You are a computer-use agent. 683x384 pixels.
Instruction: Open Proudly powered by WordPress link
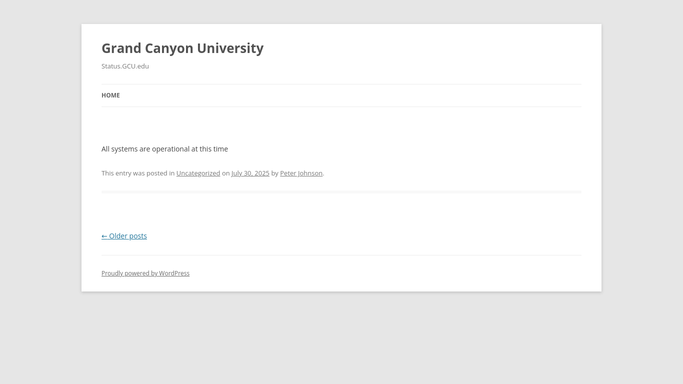pyautogui.click(x=145, y=273)
